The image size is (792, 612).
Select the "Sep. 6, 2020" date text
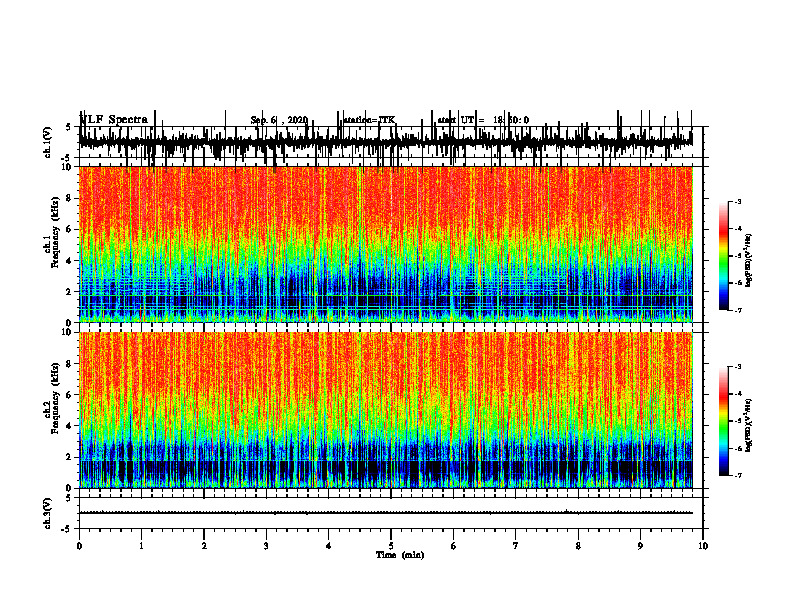click(279, 120)
